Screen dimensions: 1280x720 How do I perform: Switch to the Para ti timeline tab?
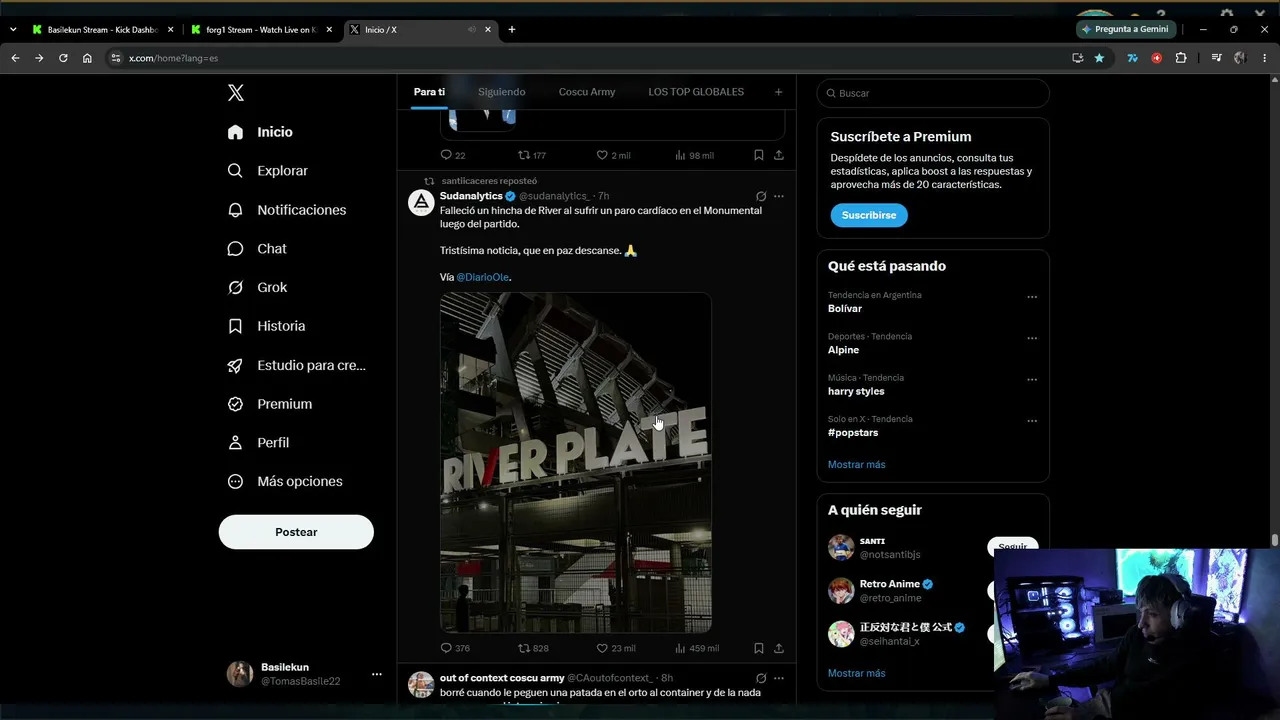(x=429, y=92)
